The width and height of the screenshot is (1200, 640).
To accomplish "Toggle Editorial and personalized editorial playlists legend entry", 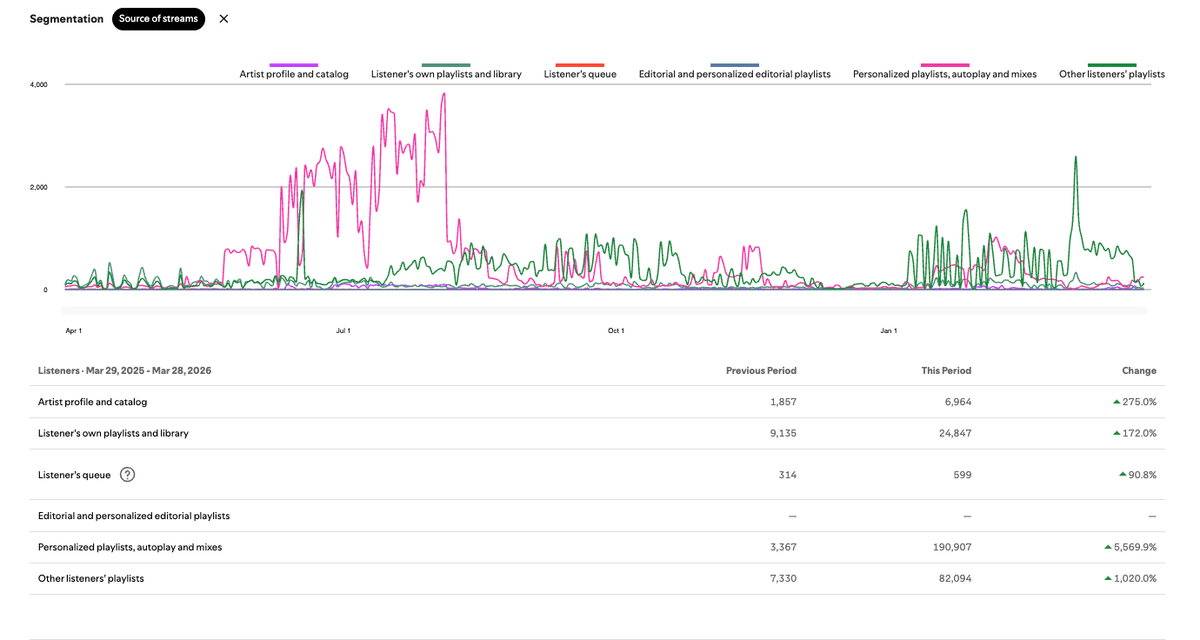I will (x=735, y=72).
